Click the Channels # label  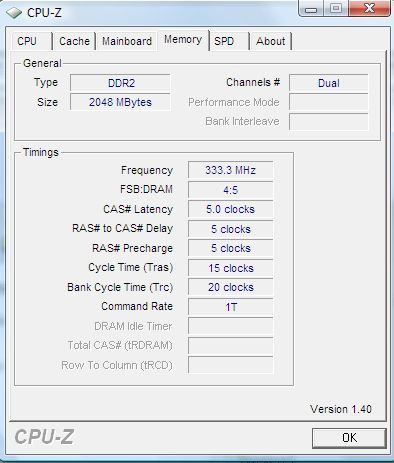(x=253, y=82)
